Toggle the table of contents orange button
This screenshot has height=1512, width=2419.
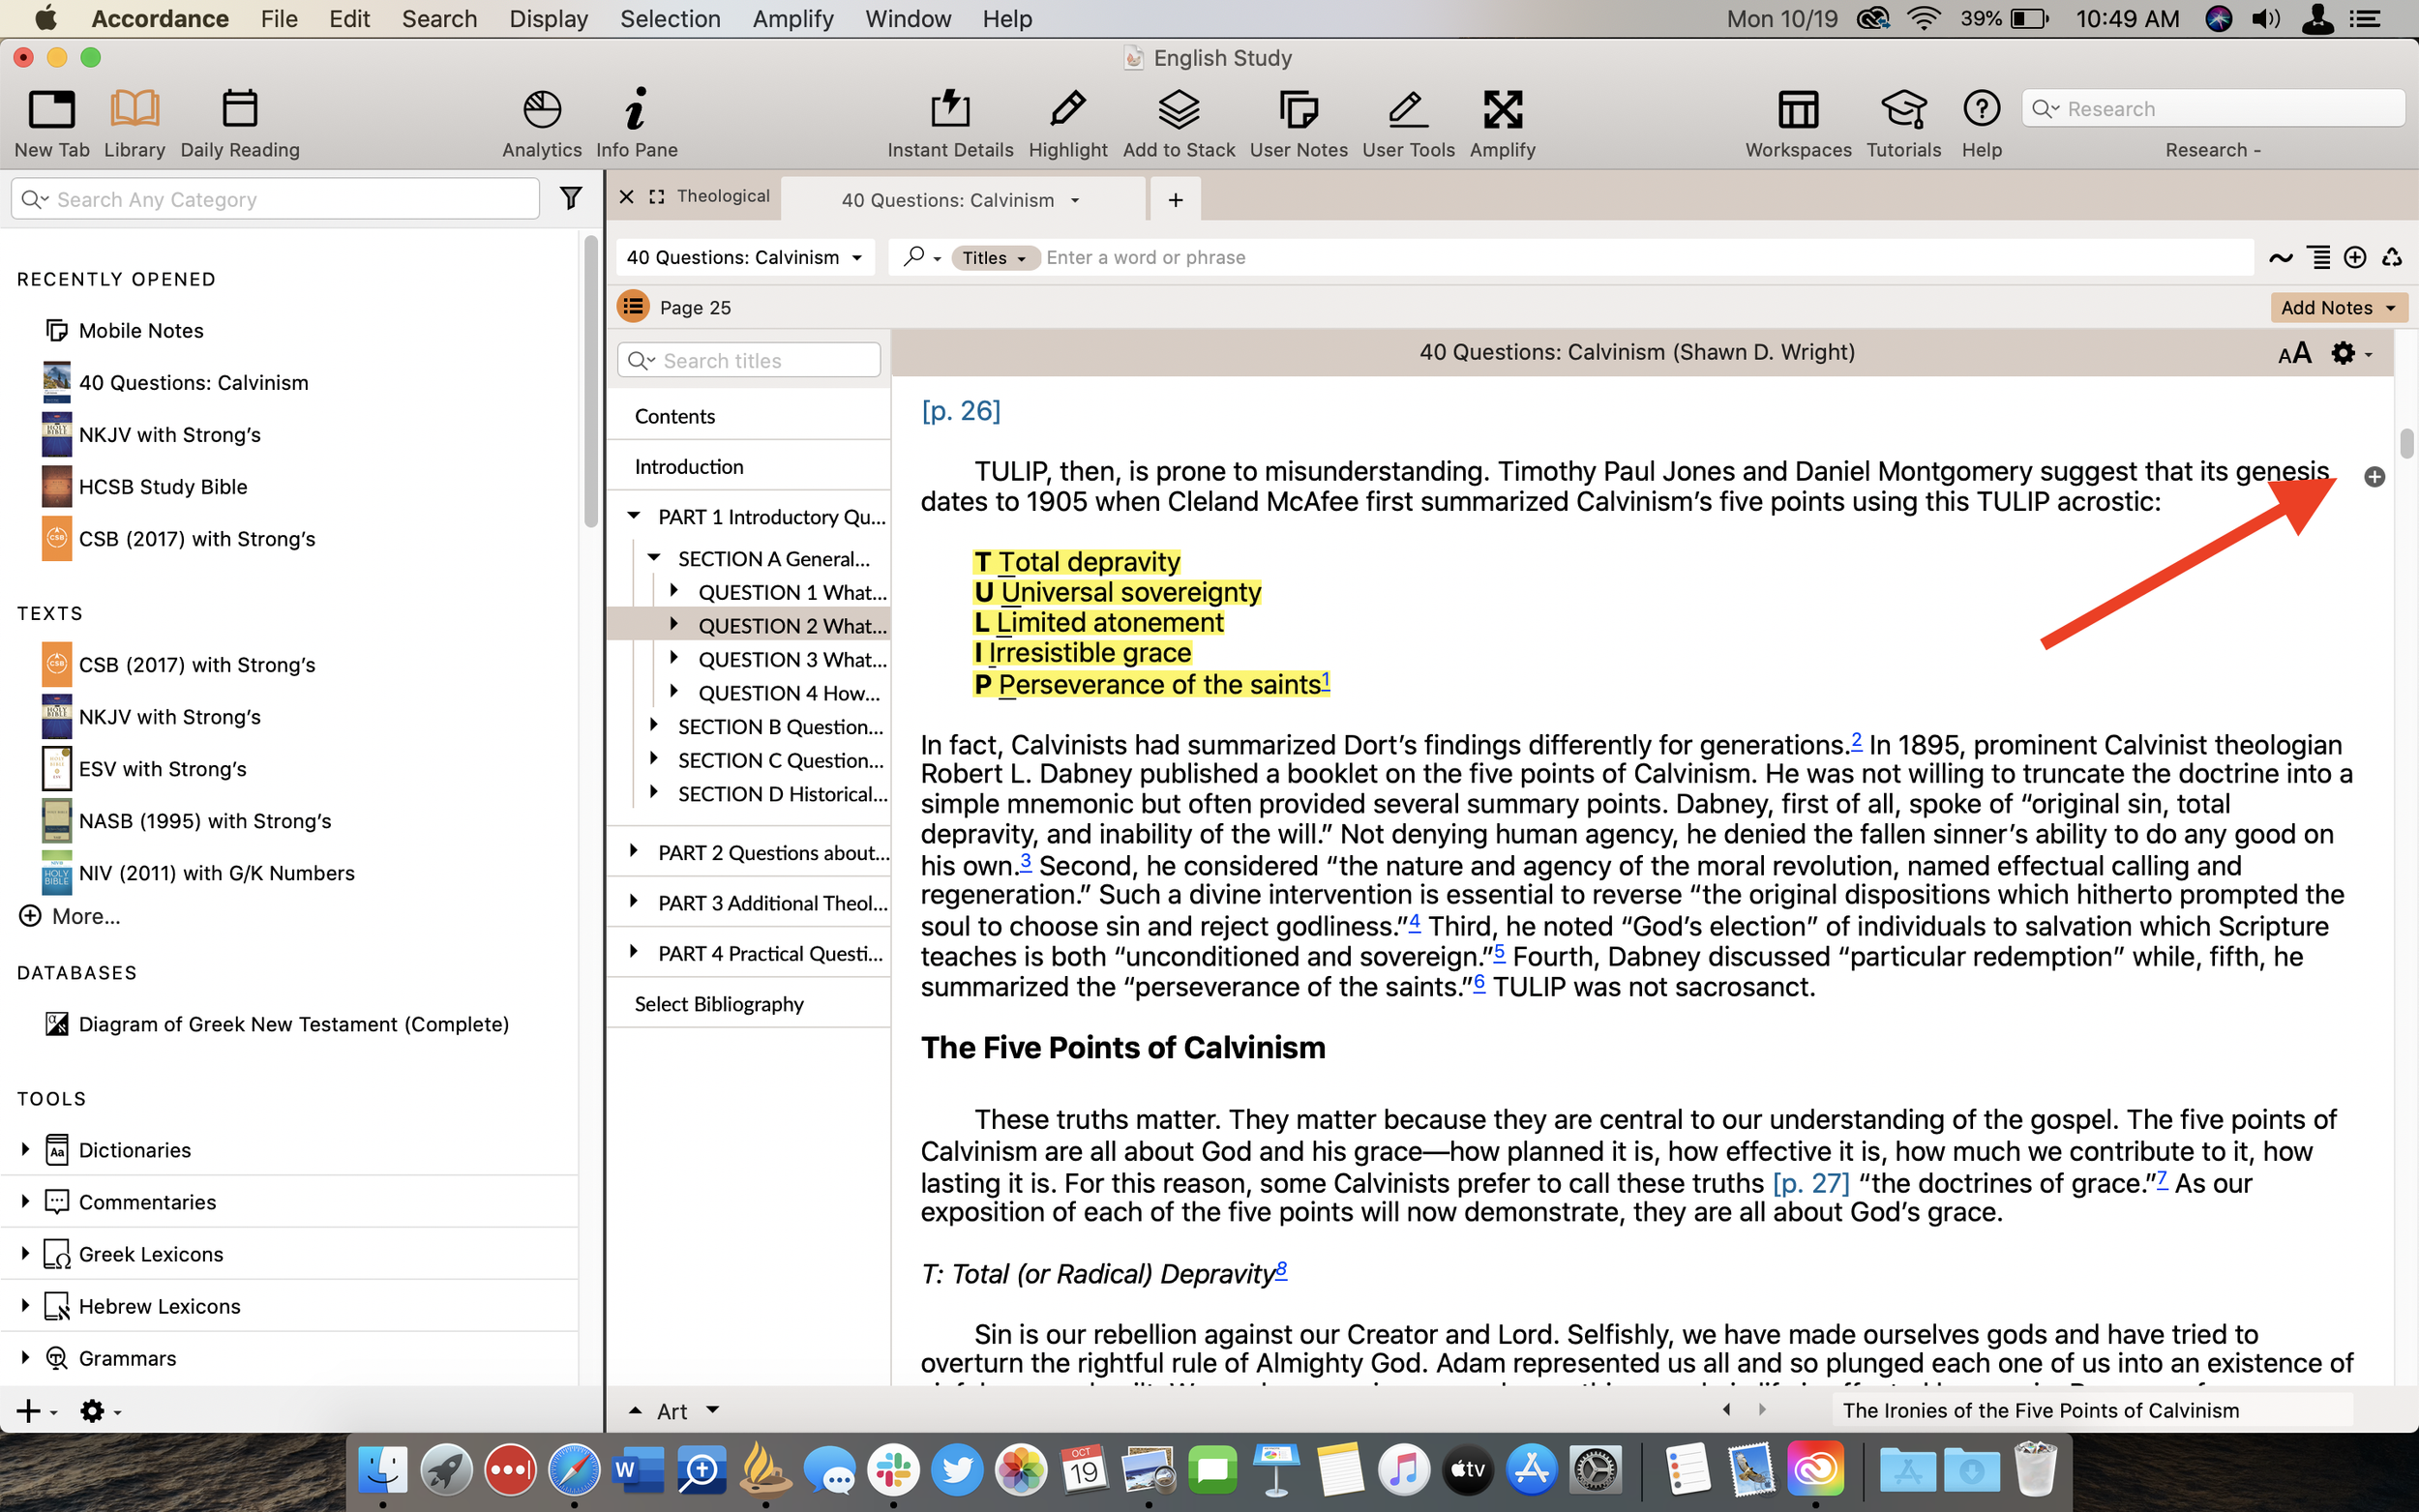(633, 307)
